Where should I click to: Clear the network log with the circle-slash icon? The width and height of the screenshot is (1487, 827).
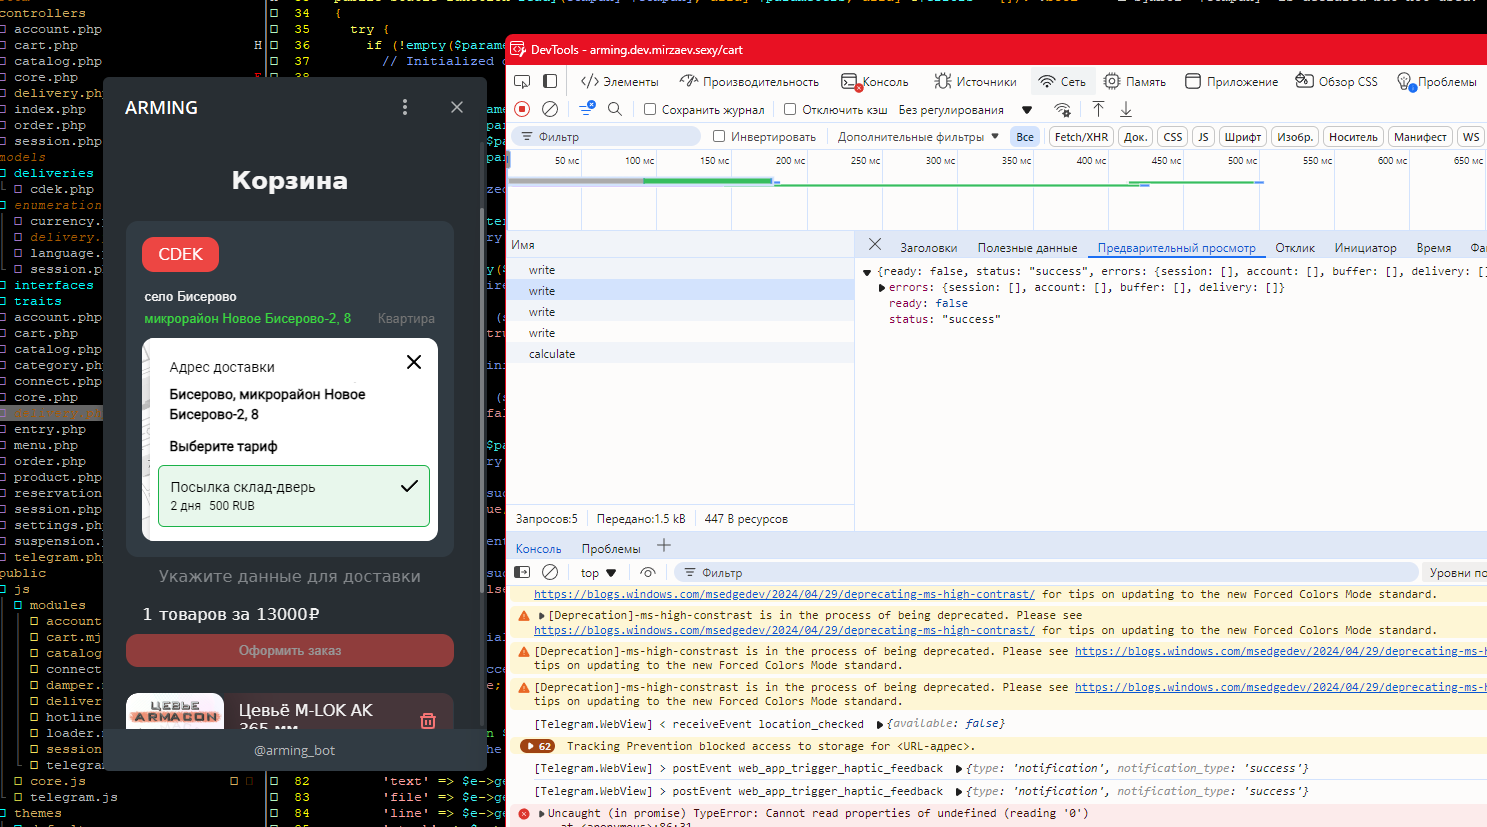pyautogui.click(x=550, y=109)
